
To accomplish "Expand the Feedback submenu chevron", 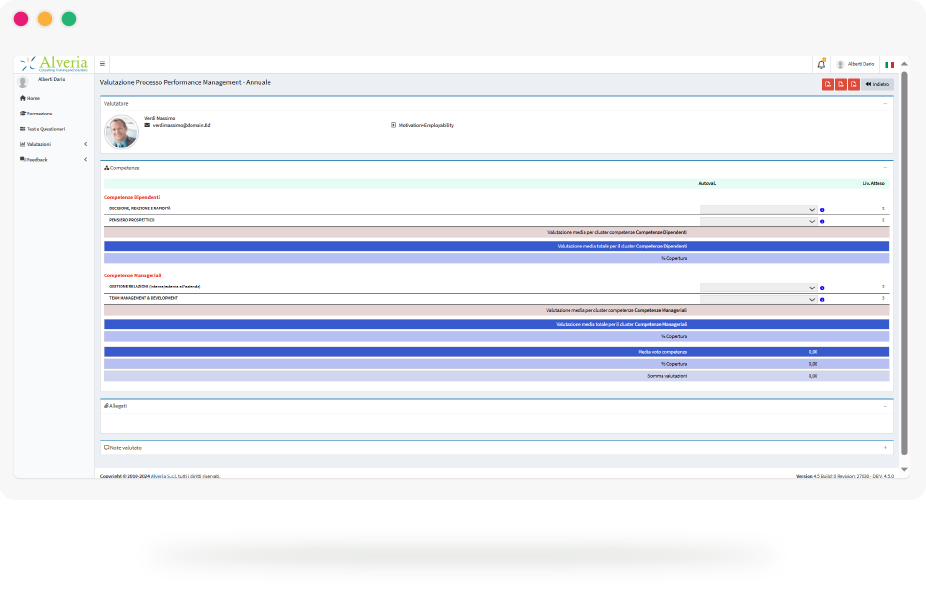I will pos(86,159).
